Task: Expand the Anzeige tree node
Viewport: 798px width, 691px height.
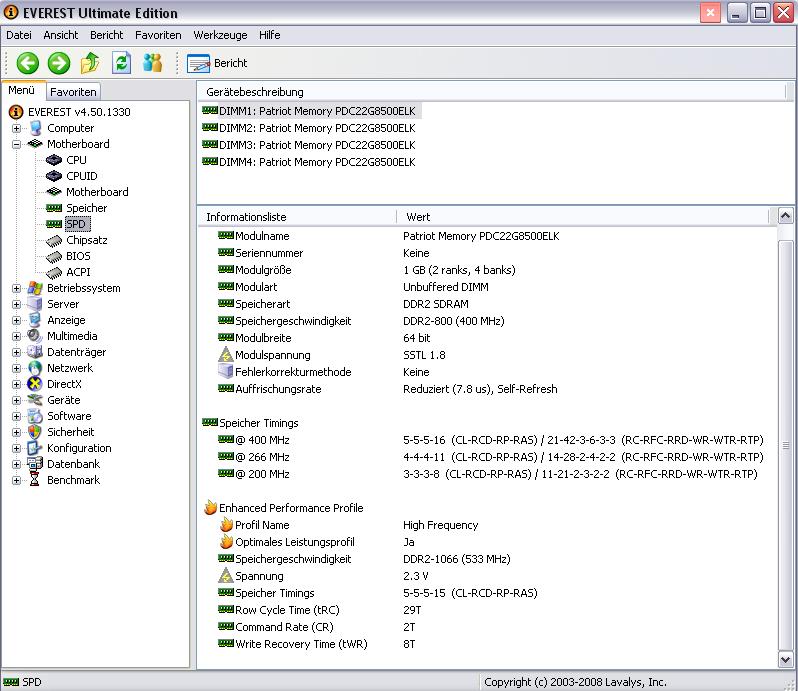Action: point(16,320)
